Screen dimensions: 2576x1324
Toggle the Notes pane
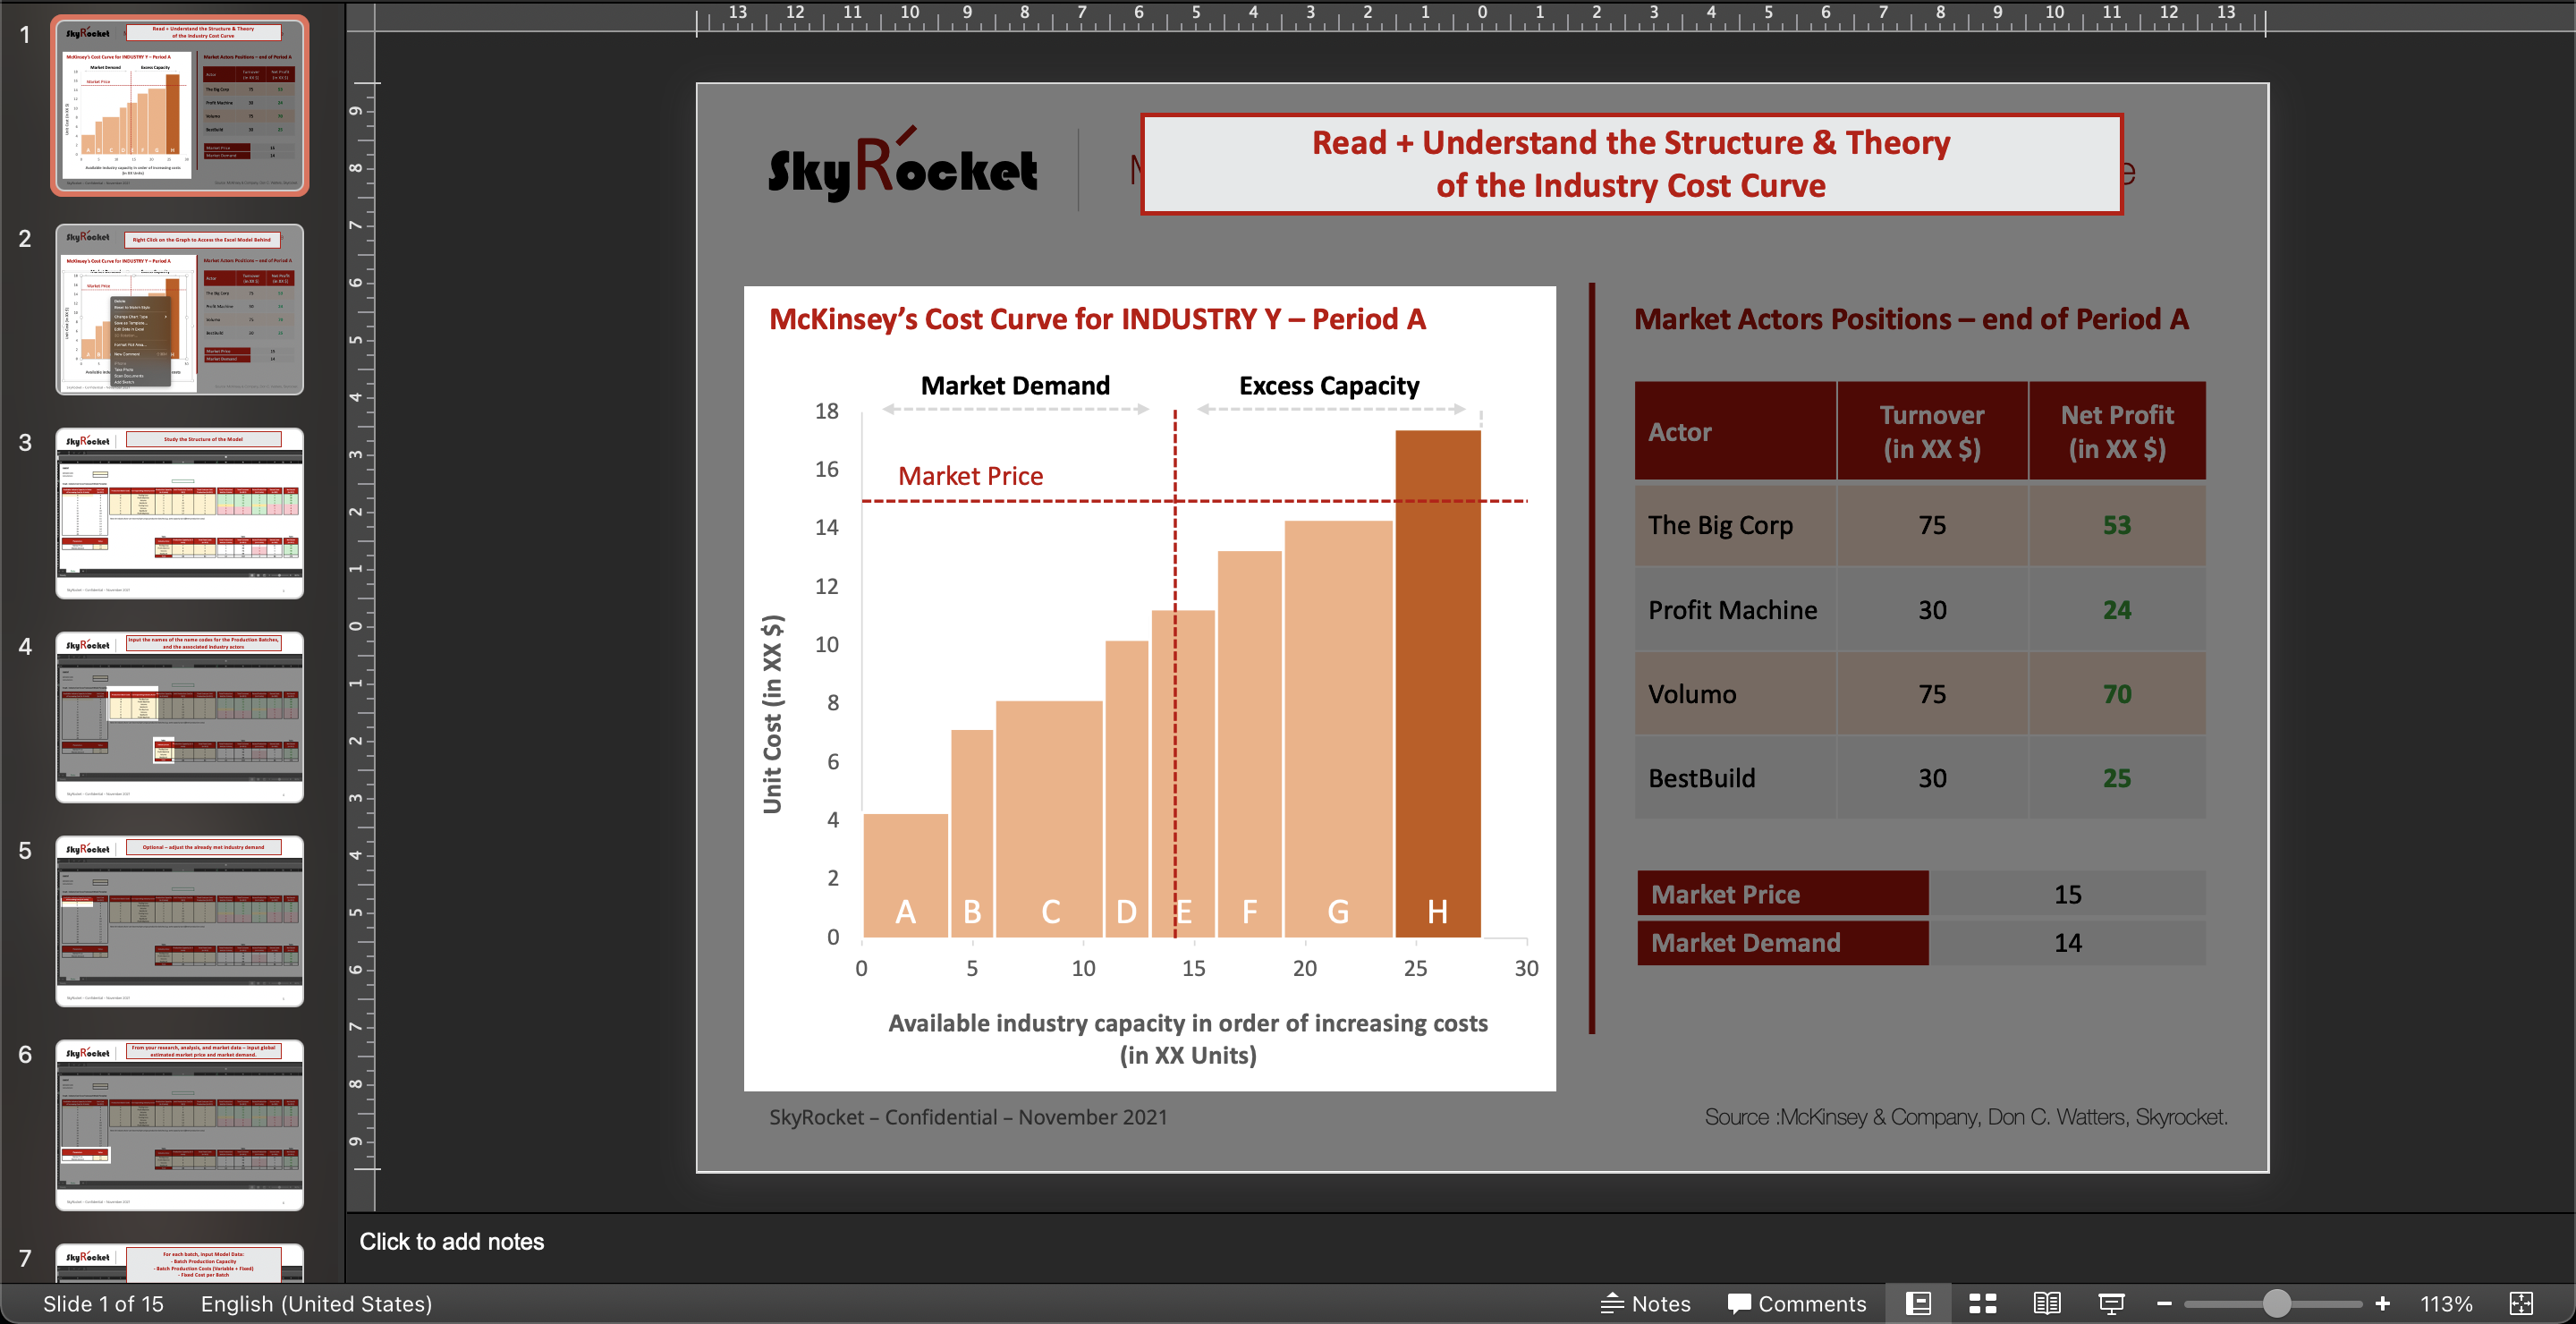click(1645, 1303)
